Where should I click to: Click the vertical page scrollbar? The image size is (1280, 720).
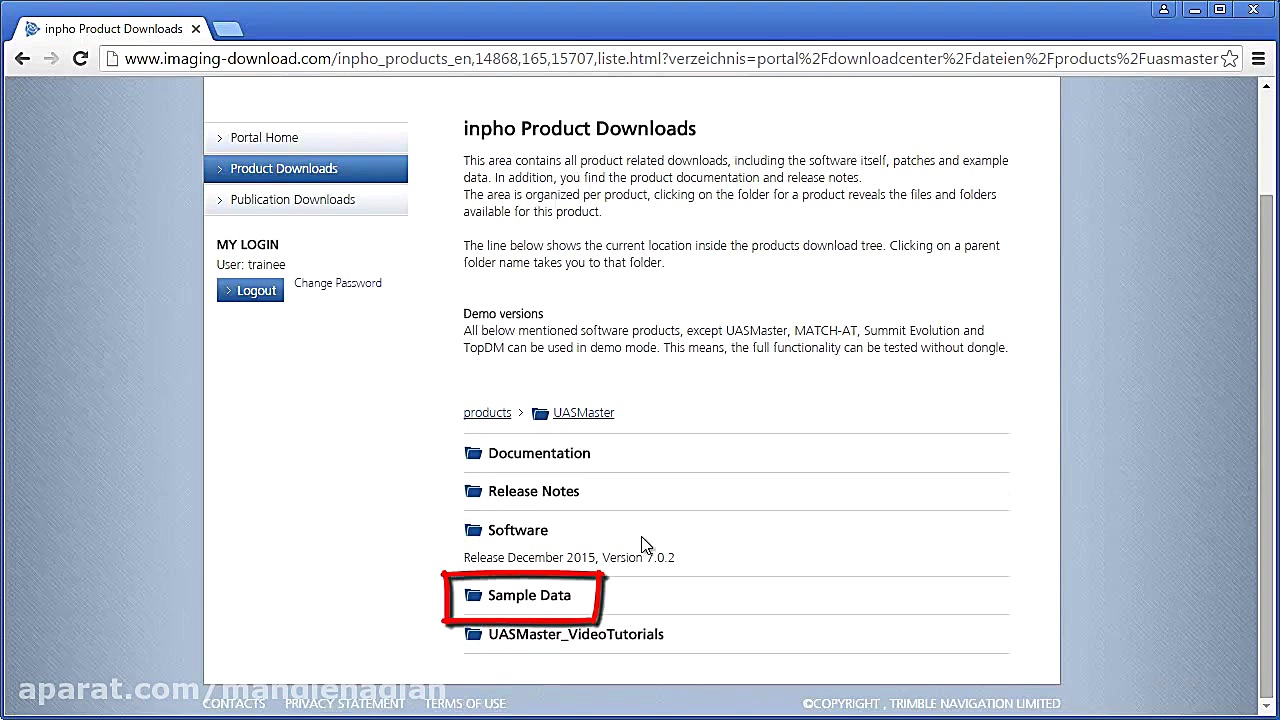coord(1268,400)
